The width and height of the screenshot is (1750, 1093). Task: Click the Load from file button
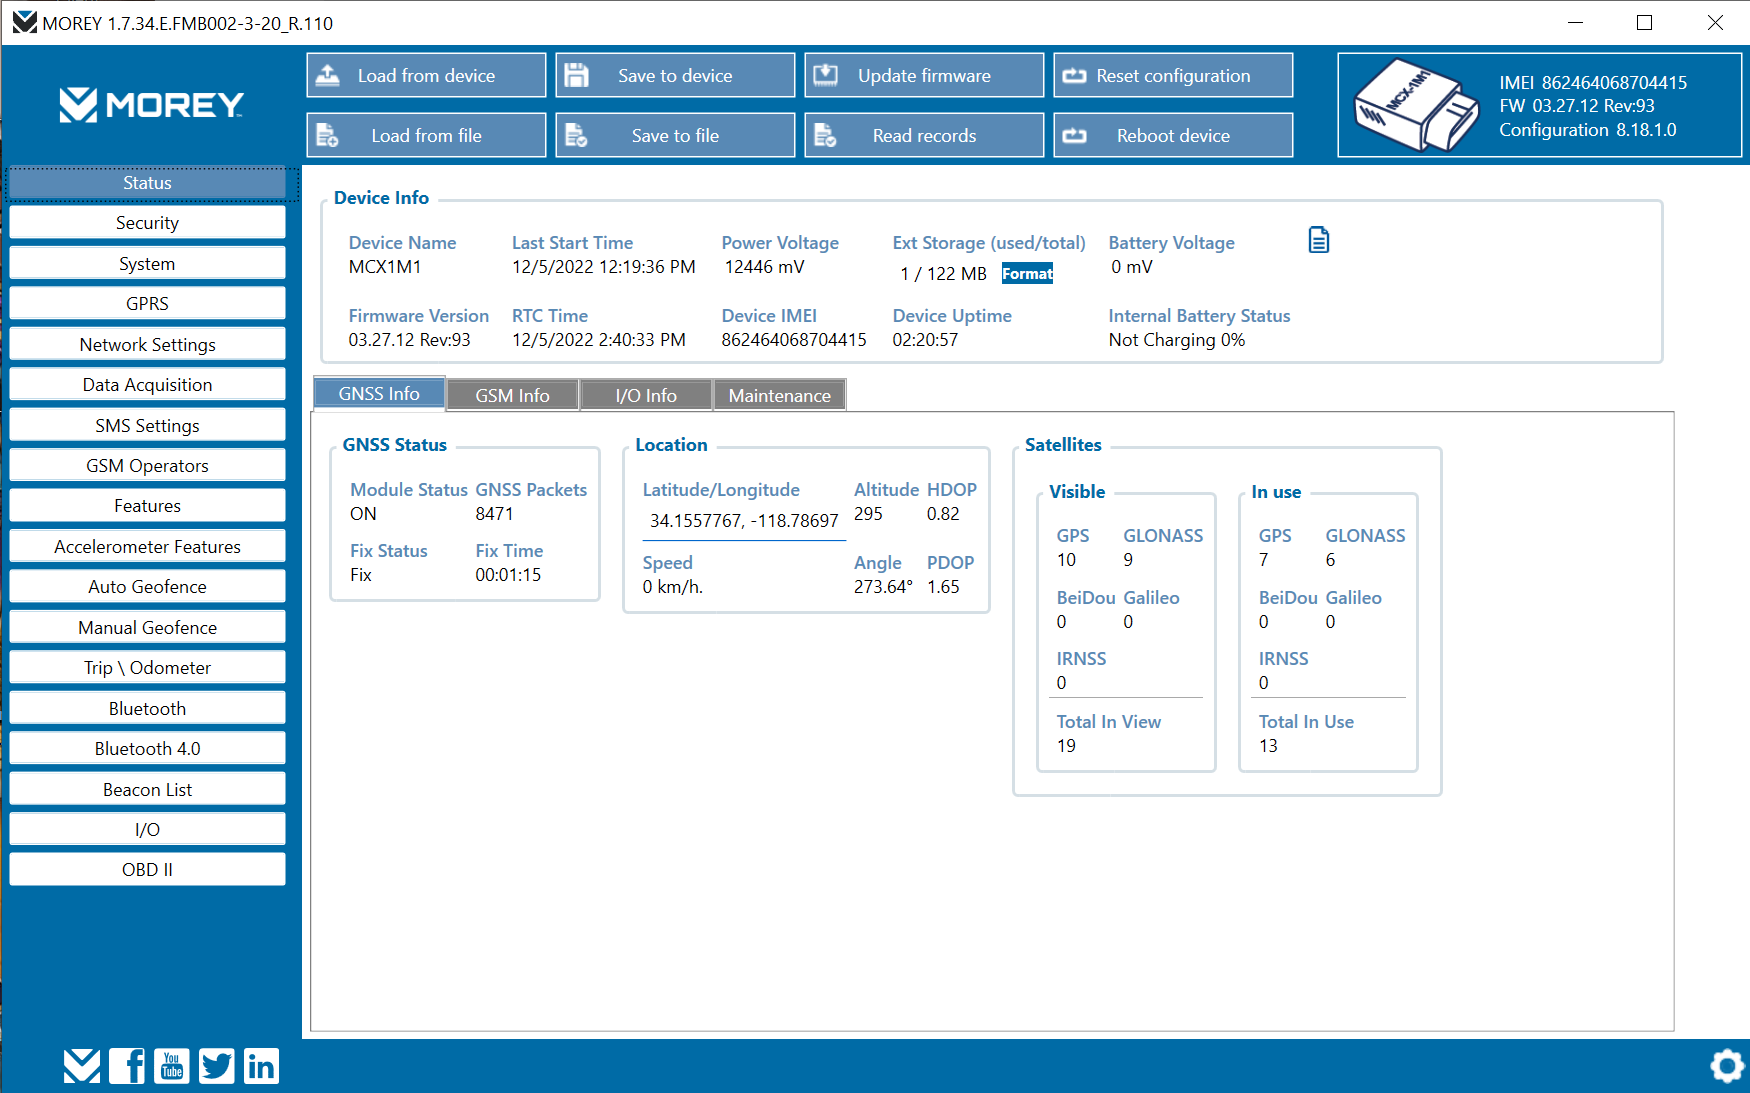(426, 135)
